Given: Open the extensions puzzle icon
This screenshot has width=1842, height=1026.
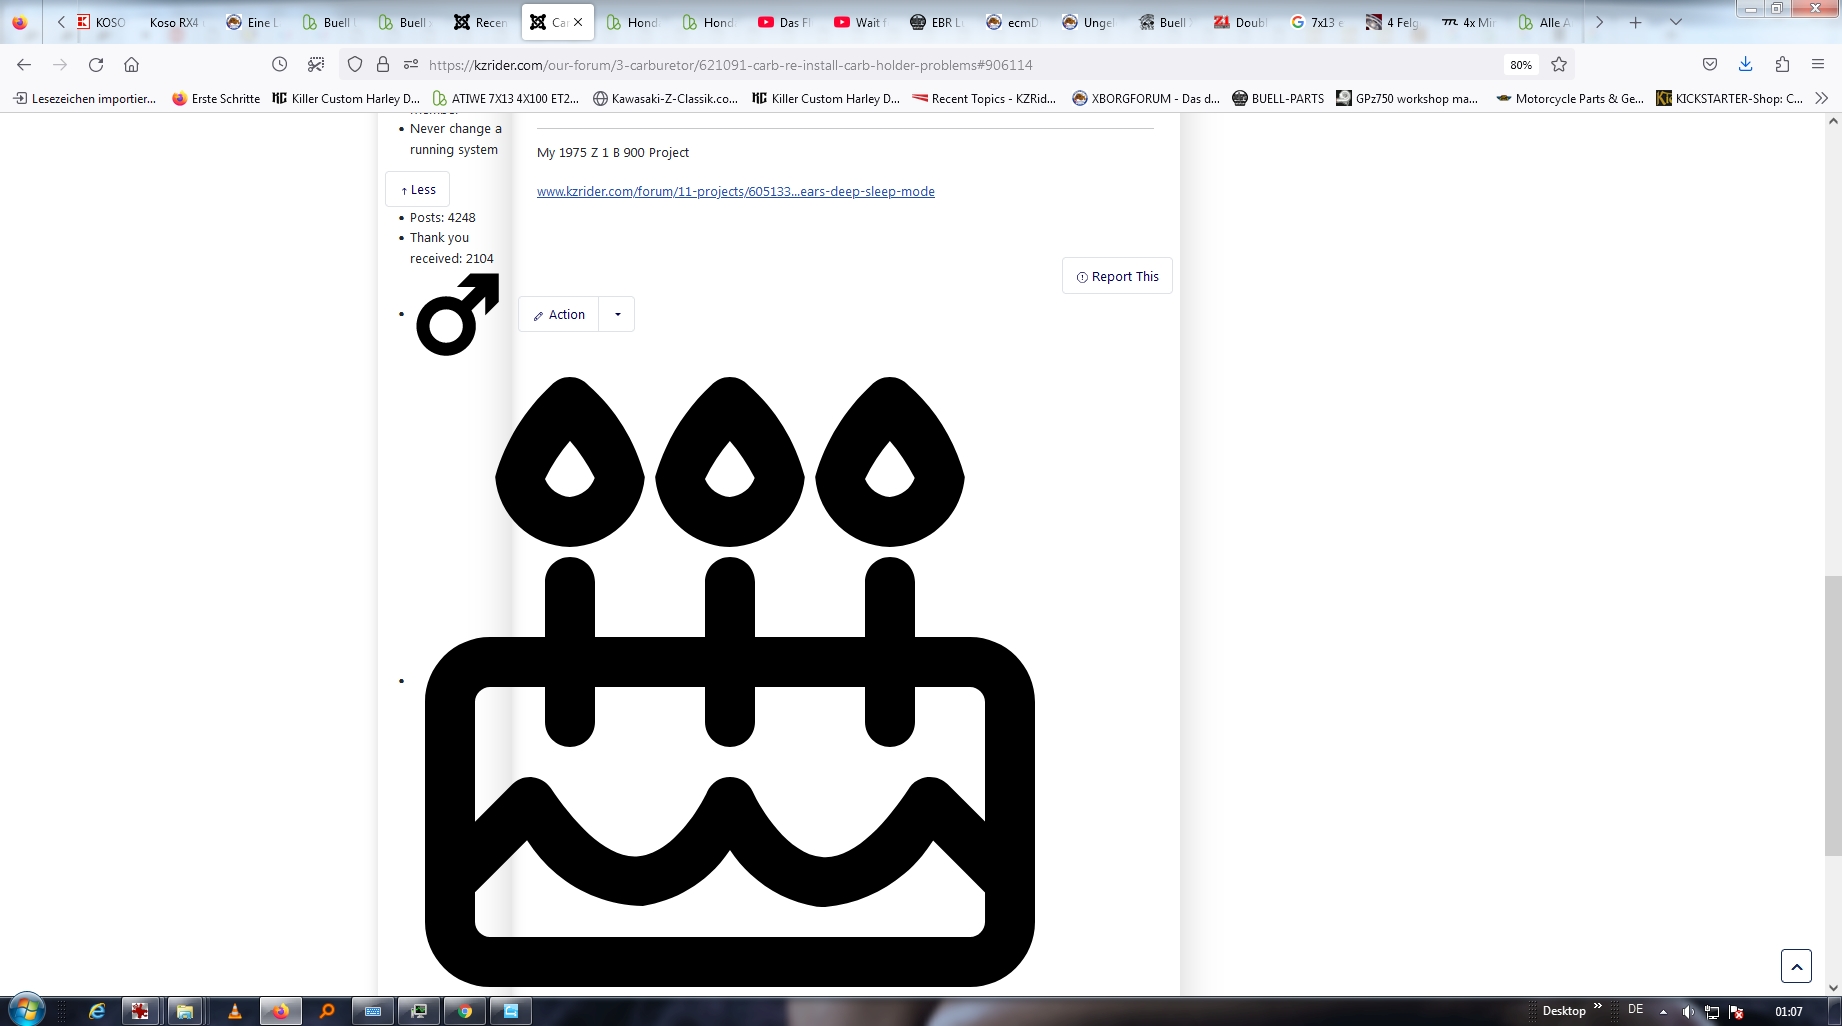Looking at the screenshot, I should click(x=1782, y=65).
